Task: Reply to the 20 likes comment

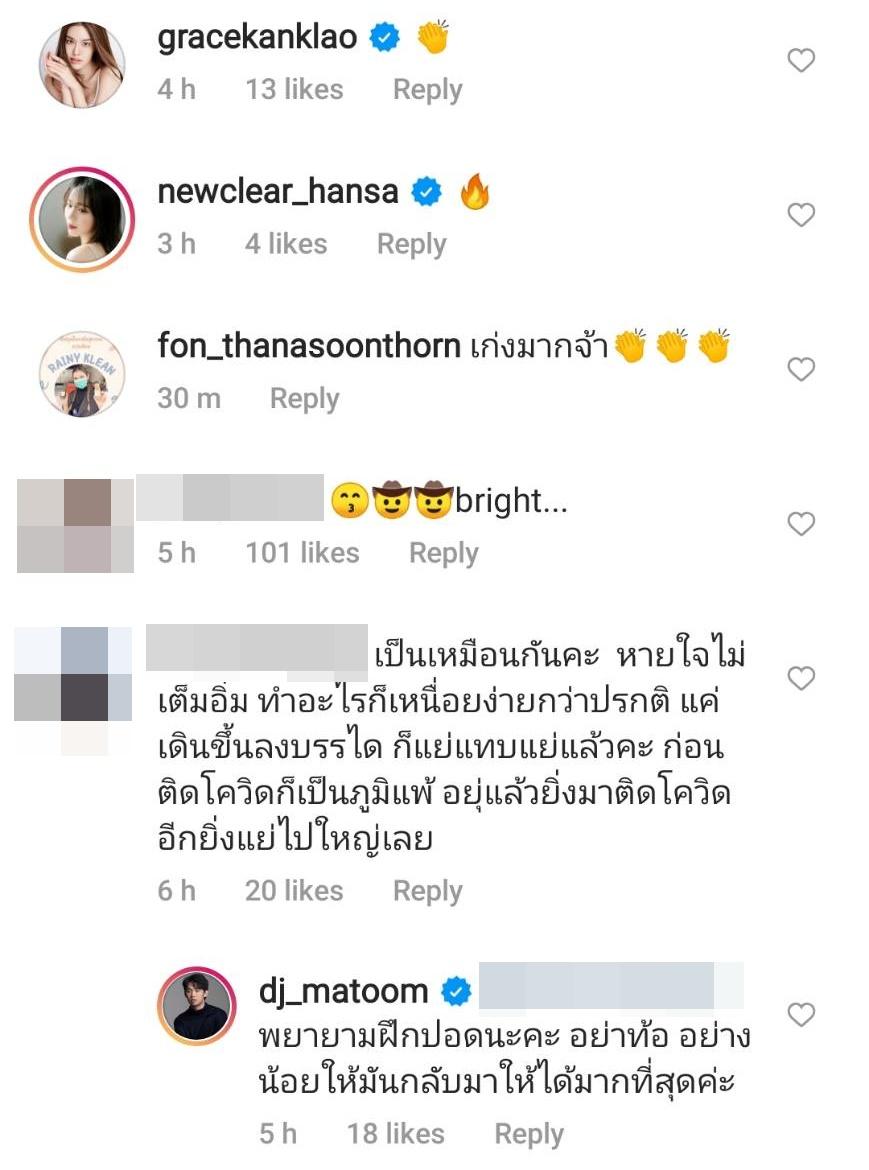Action: coord(427,891)
